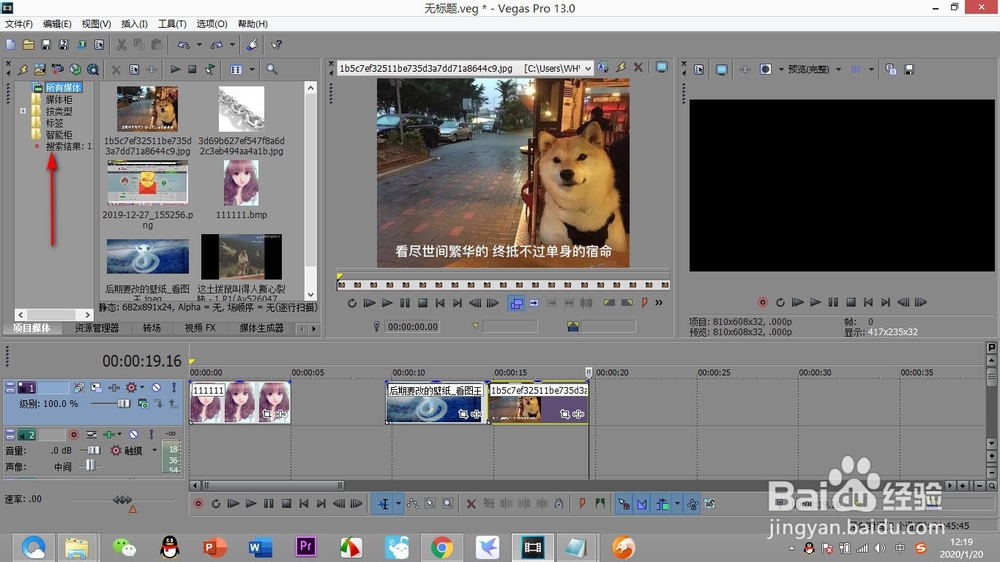1000x562 pixels.
Task: Adjust the 声像 pan slider on track 2
Action: (x=90, y=466)
